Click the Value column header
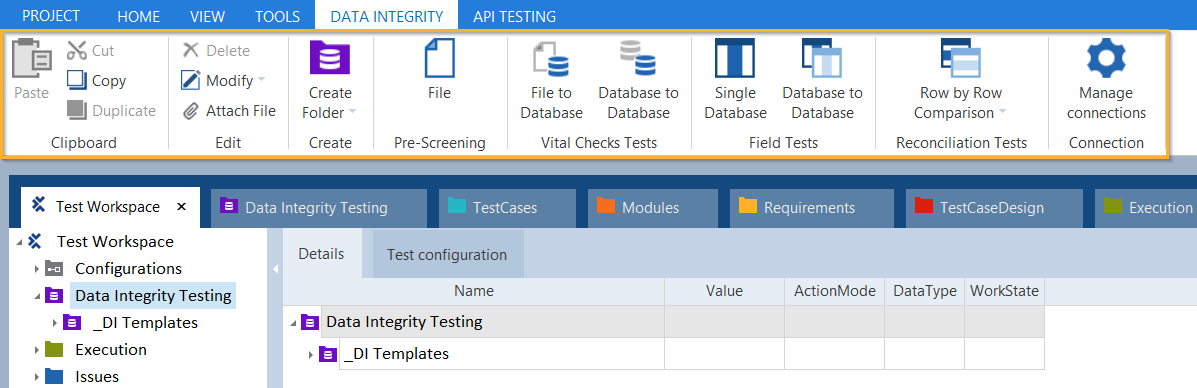 click(724, 291)
